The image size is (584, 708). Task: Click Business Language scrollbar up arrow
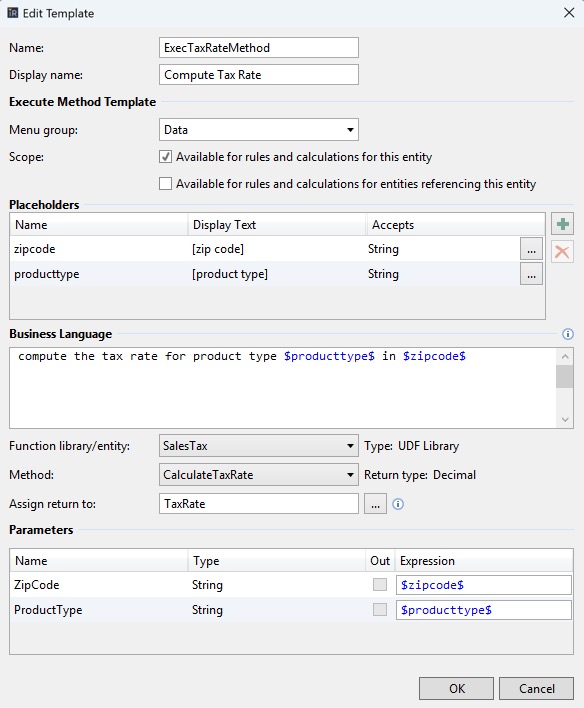[565, 357]
